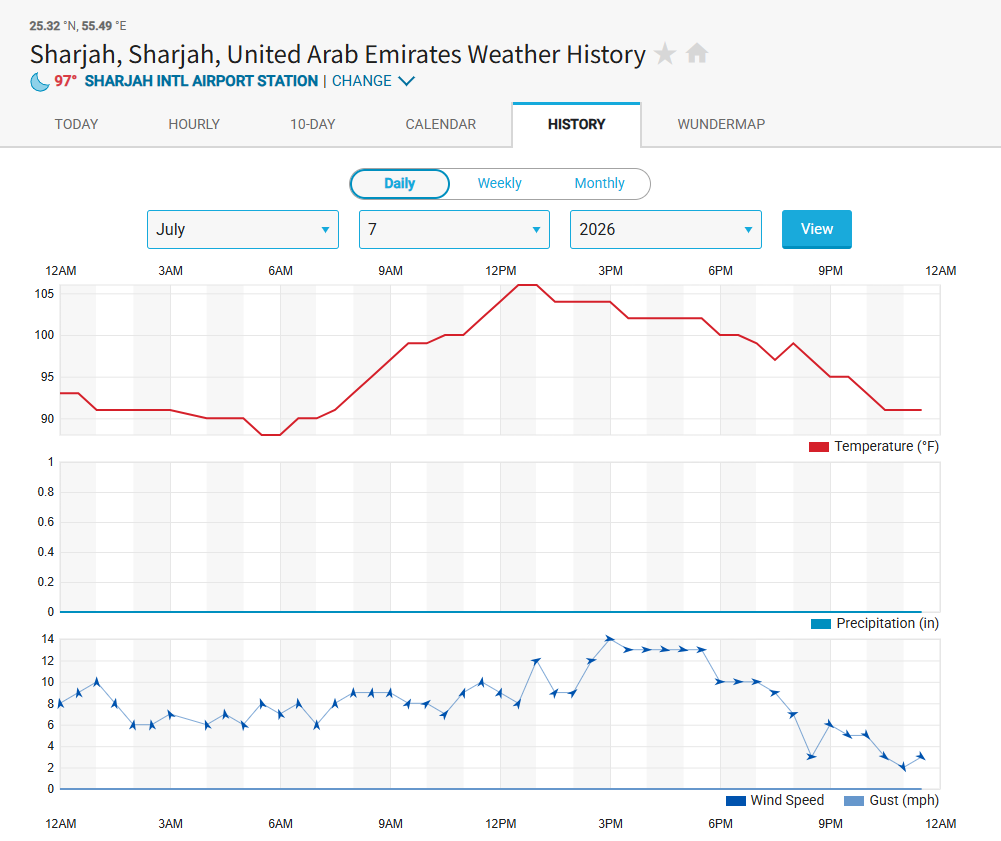
Task: Go to the CALENDAR tab
Action: point(440,124)
